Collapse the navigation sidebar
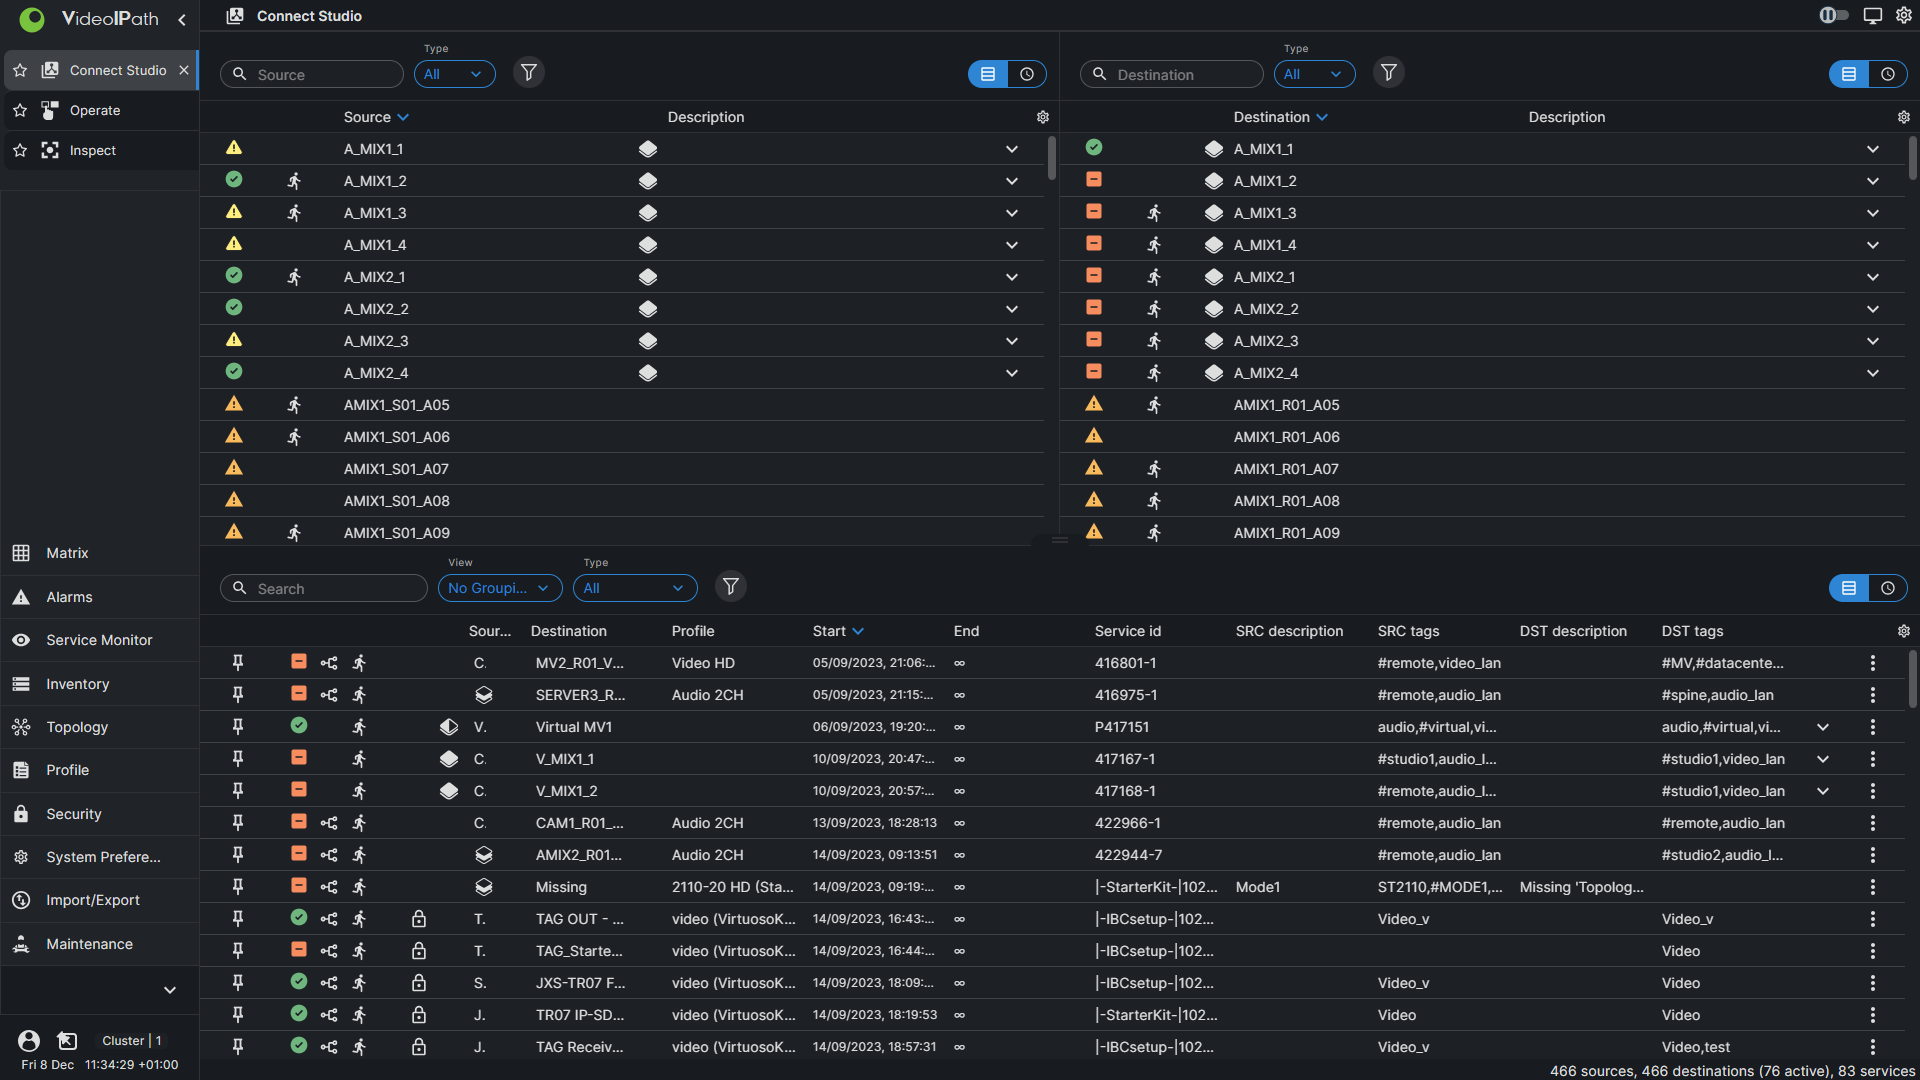1920x1080 pixels. click(182, 19)
